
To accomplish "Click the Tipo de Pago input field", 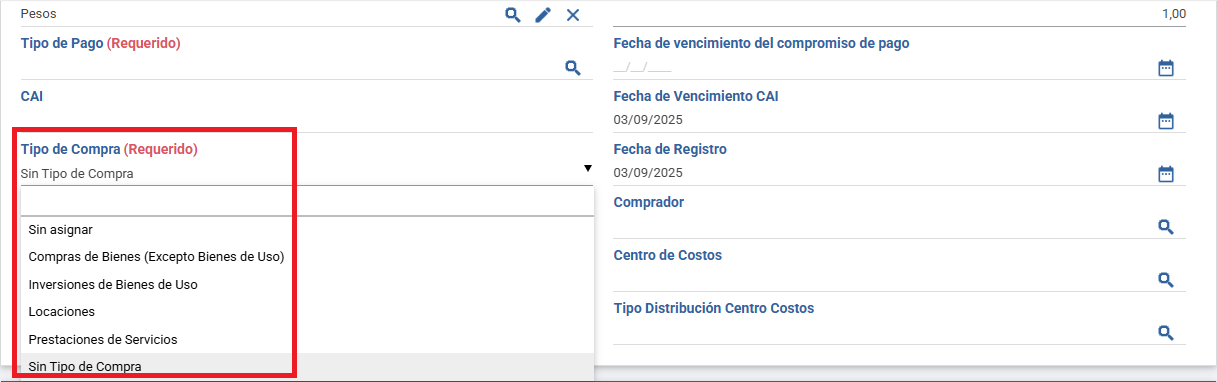I will click(x=290, y=68).
